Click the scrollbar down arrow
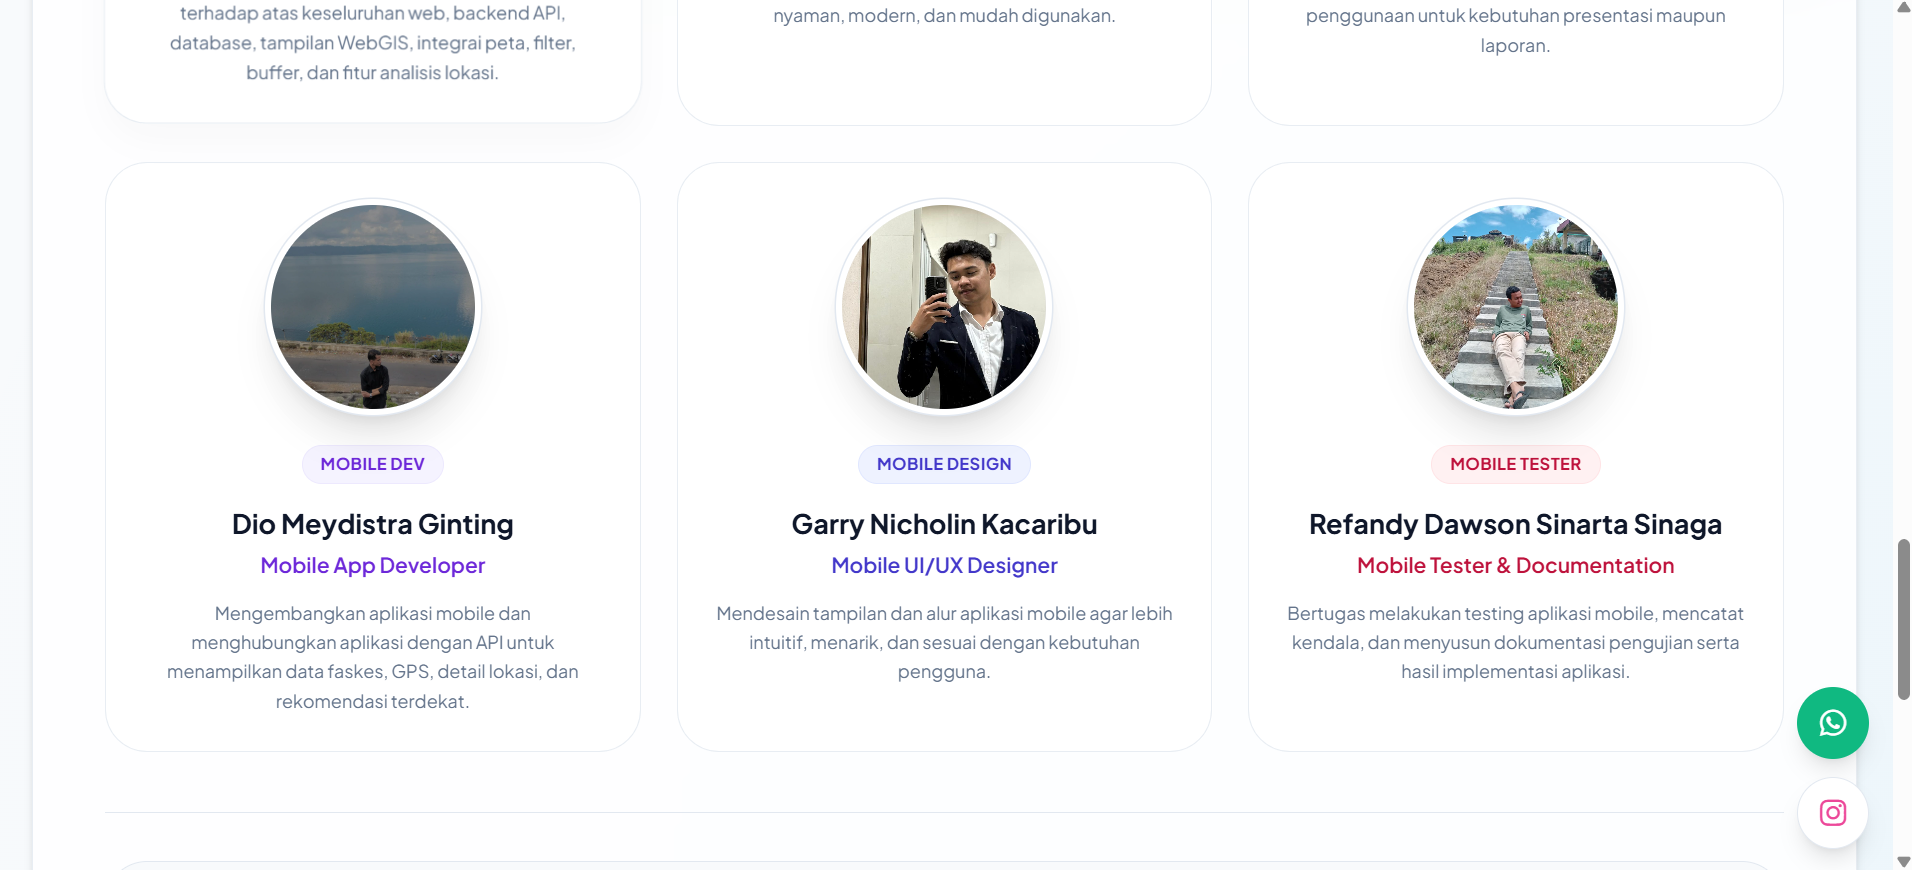Viewport: 1912px width, 870px height. coord(1903,861)
